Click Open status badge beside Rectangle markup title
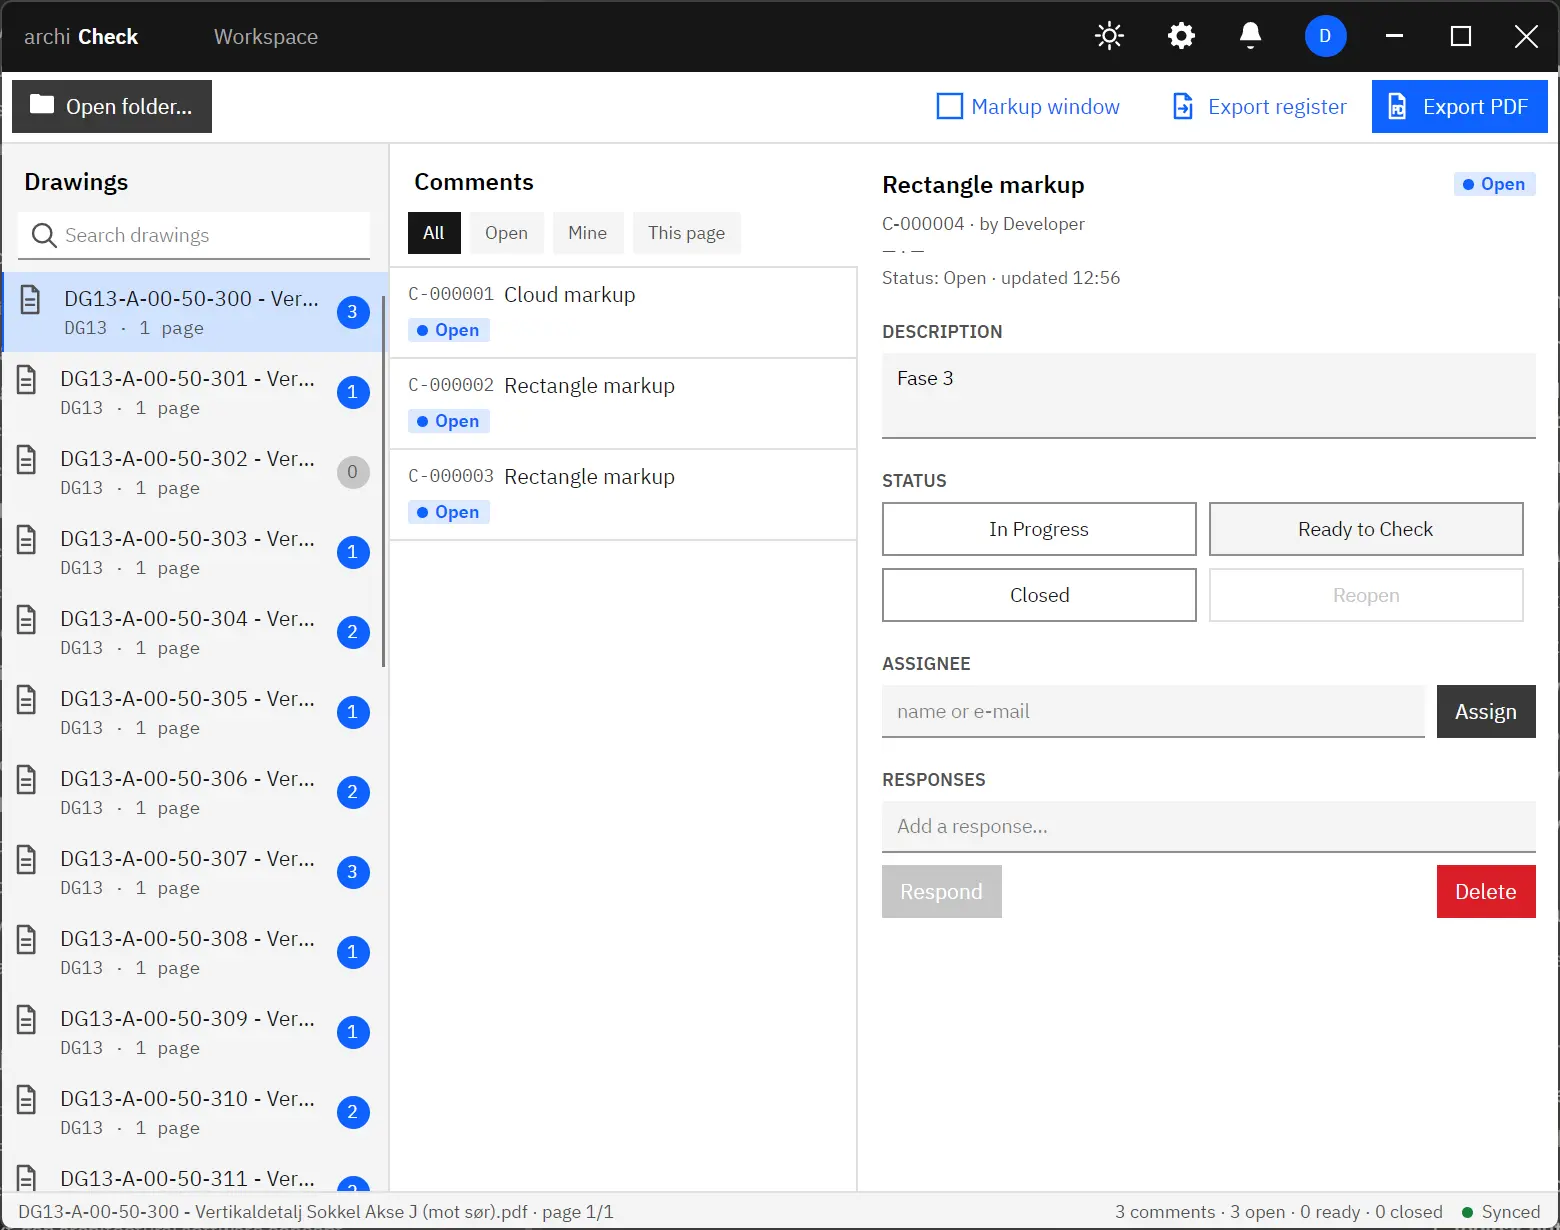Screen dimensions: 1560x1230 (1494, 184)
